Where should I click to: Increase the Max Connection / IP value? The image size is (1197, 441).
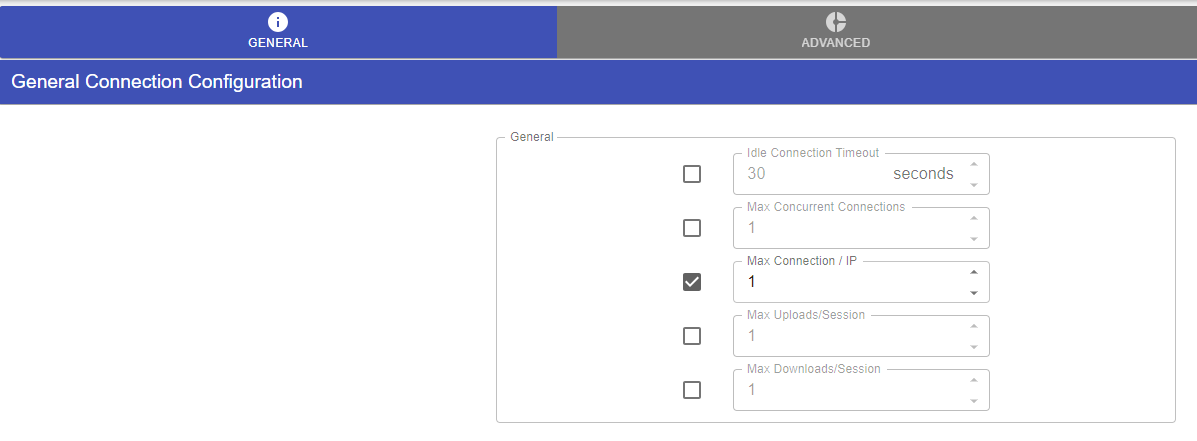point(973,272)
